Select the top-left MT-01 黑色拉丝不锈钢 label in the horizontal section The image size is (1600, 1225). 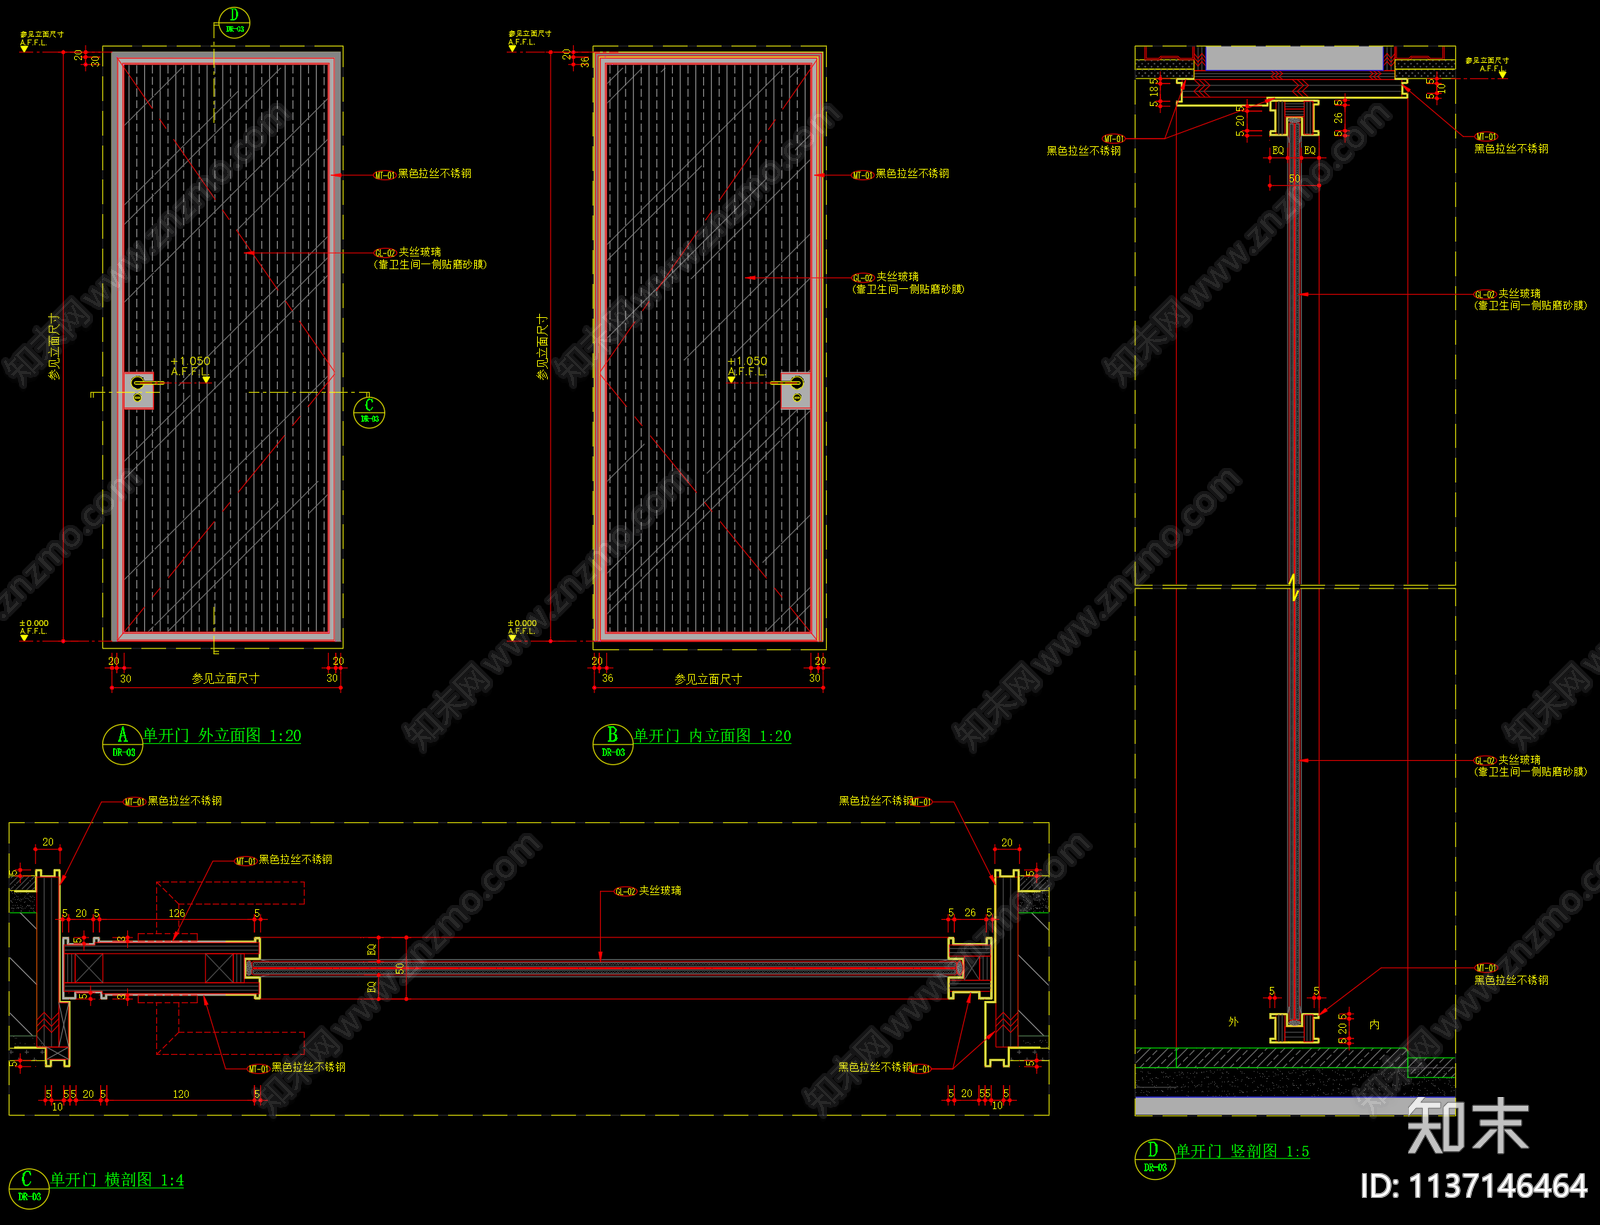pyautogui.click(x=173, y=801)
